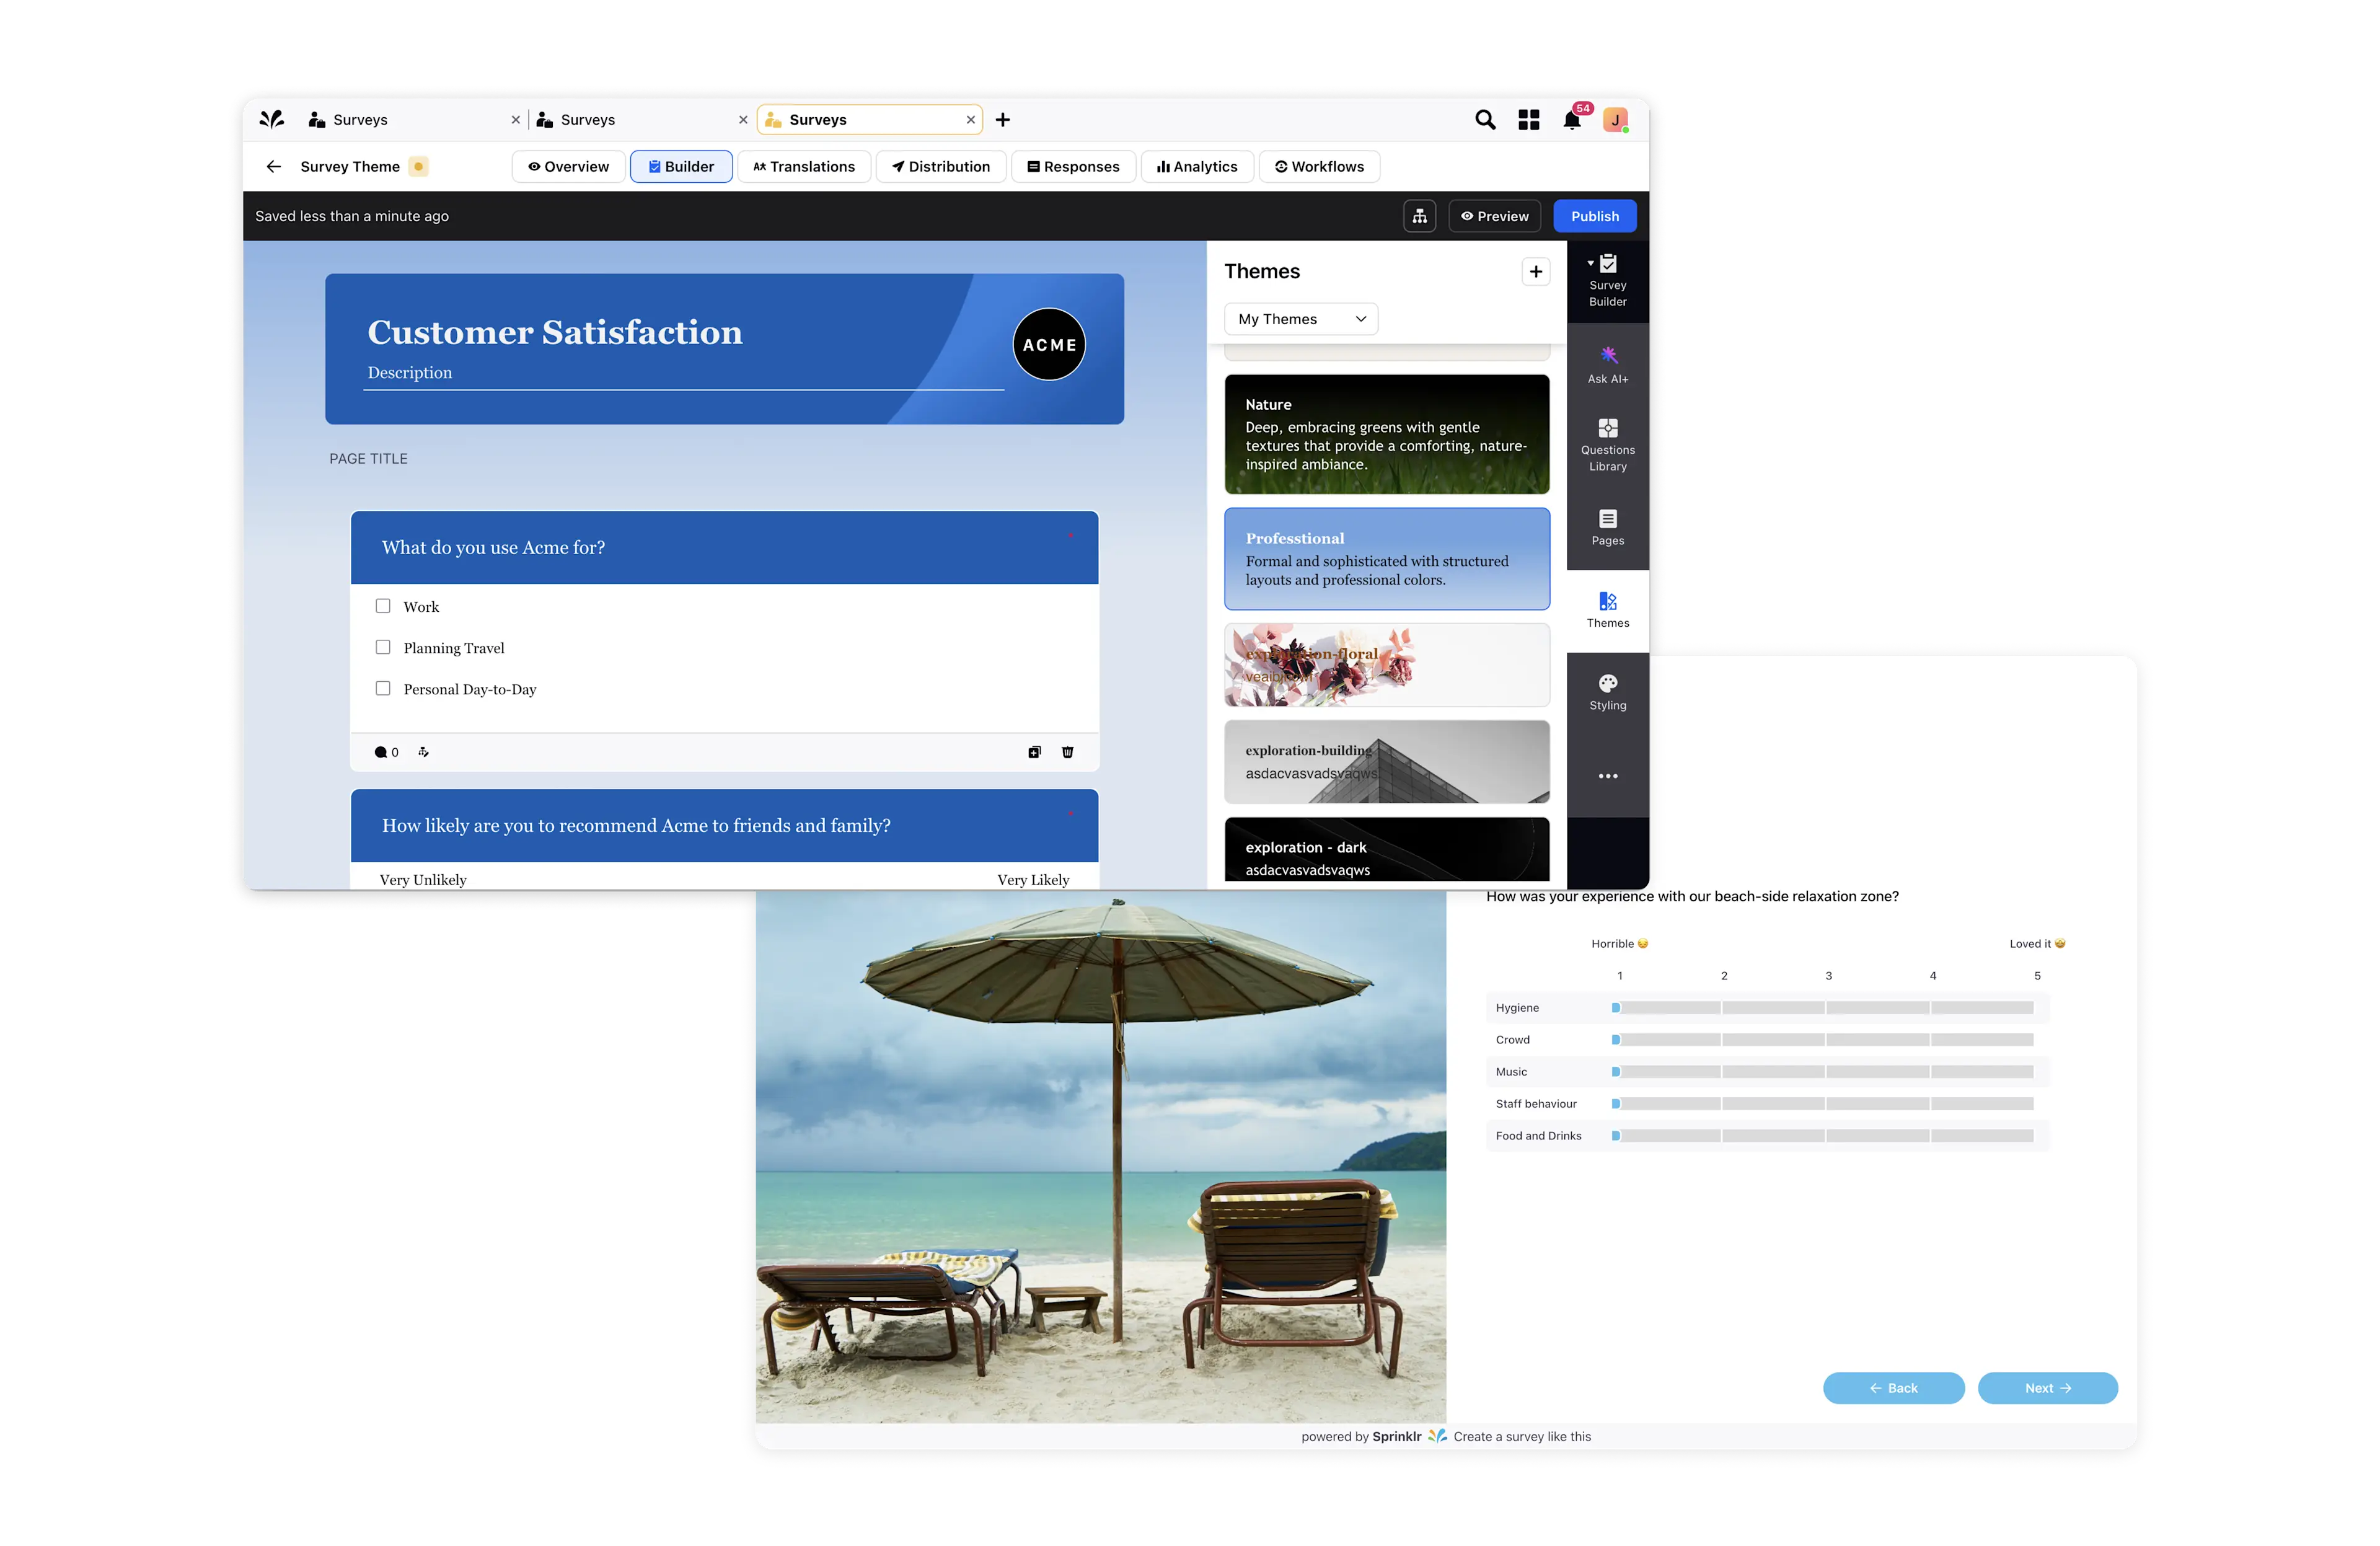The image size is (2380, 1546).
Task: Click the survey logic tree icon
Action: click(x=1419, y=216)
